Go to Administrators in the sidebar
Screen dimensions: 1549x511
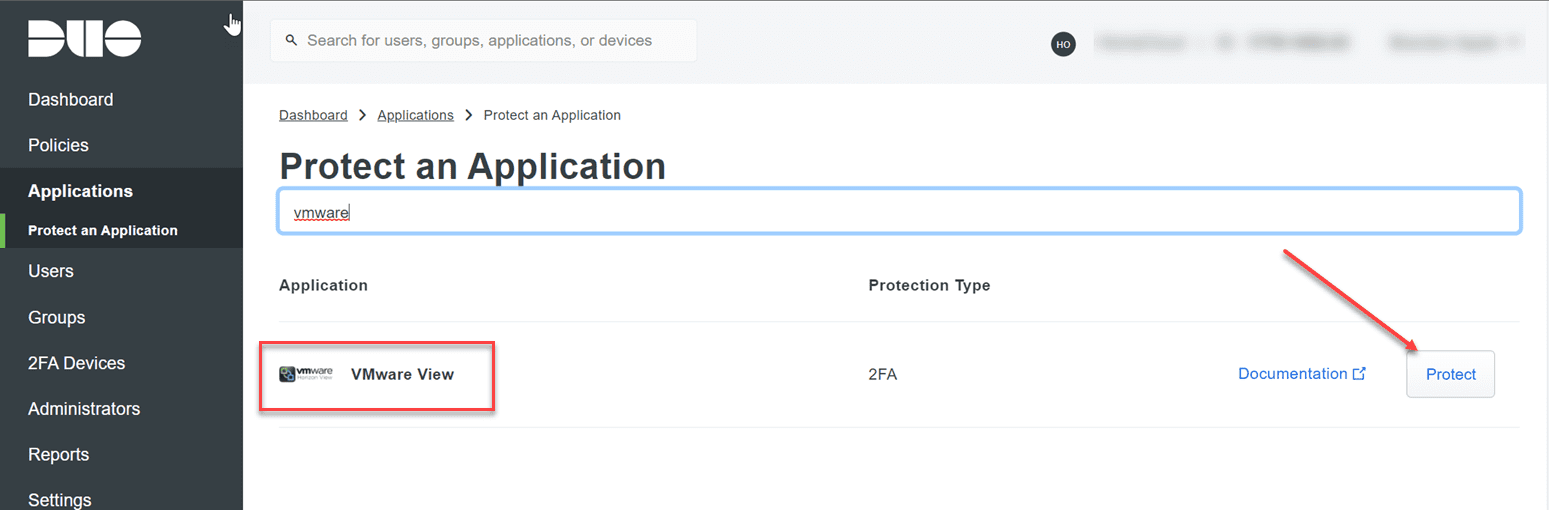coord(84,409)
